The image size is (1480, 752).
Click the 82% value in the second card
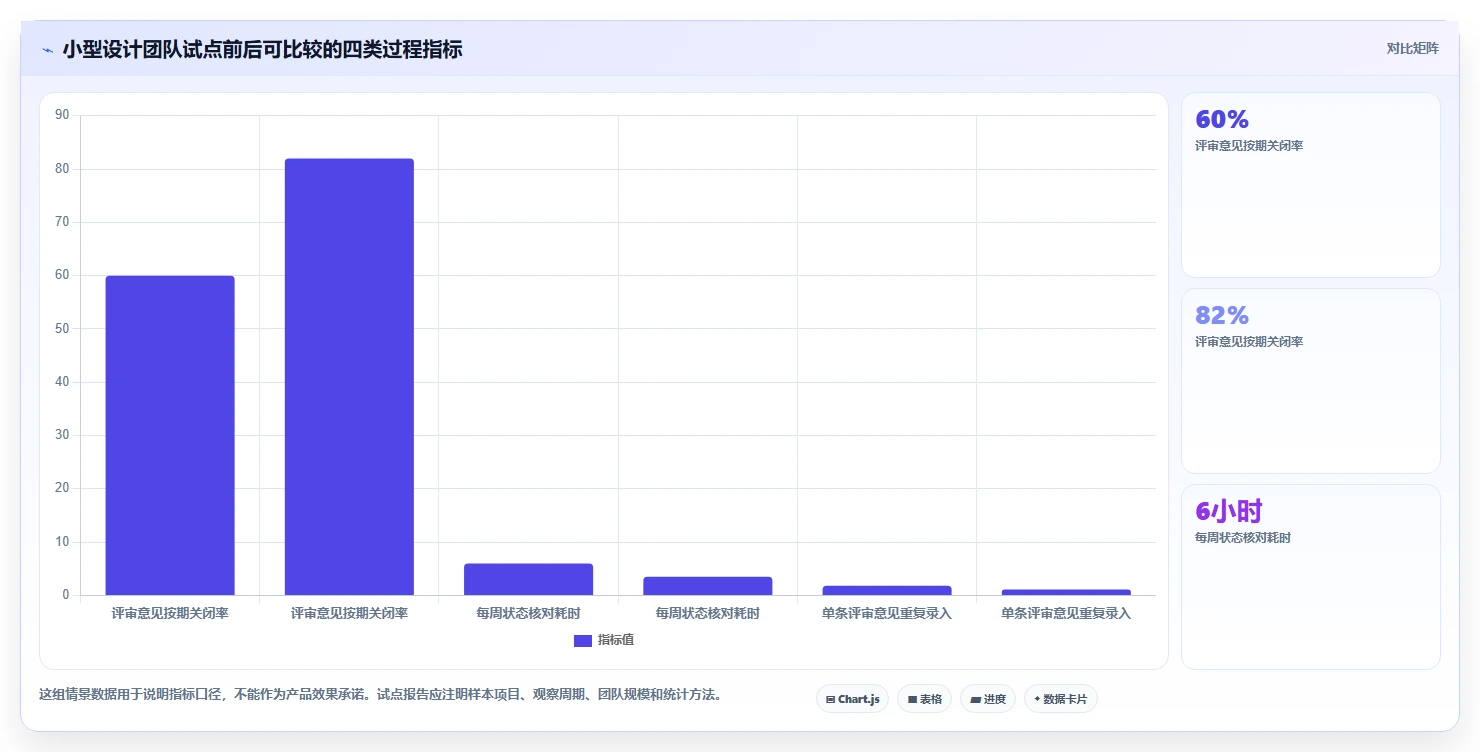pos(1222,316)
